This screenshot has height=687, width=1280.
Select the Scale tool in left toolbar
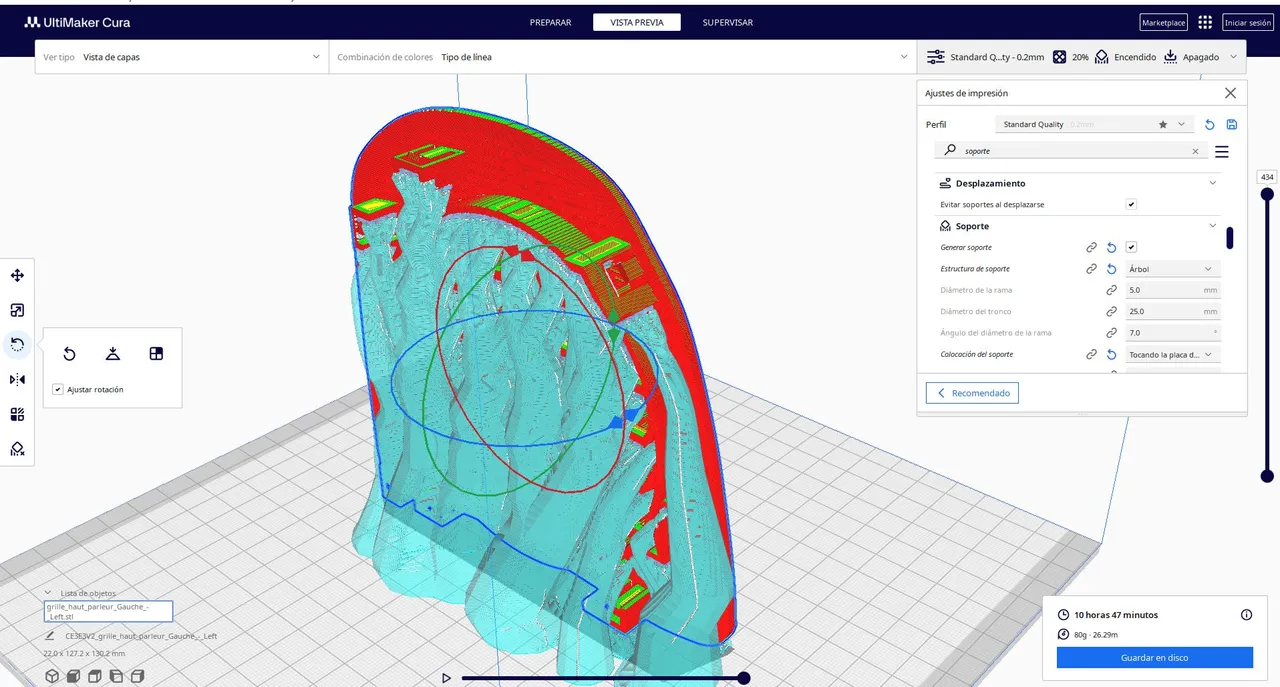[x=17, y=310]
